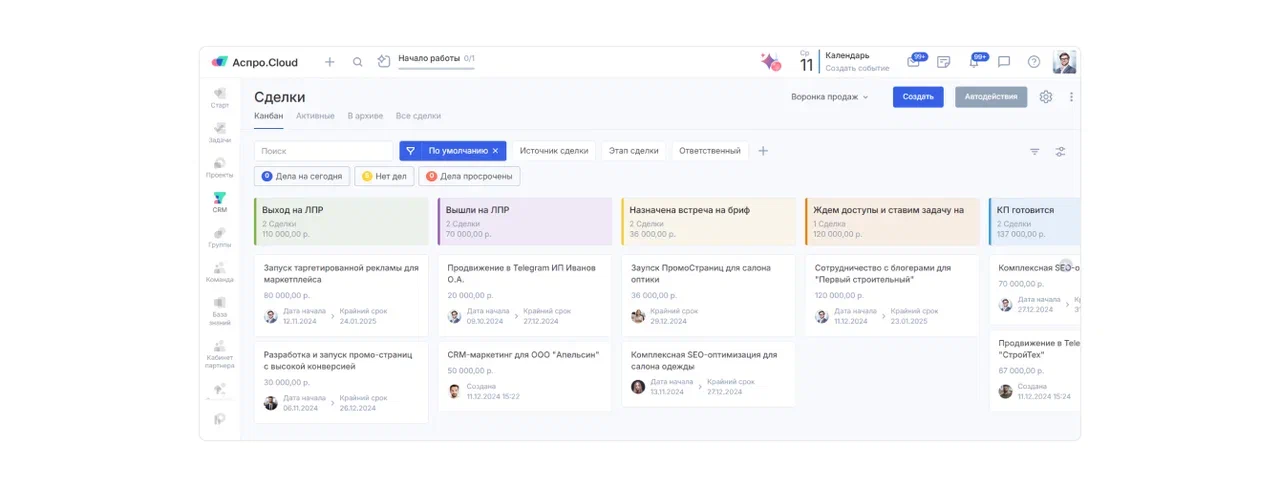Click the plus icon next to Аспро.Cloud
This screenshot has width=1280, height=487.
pos(330,62)
